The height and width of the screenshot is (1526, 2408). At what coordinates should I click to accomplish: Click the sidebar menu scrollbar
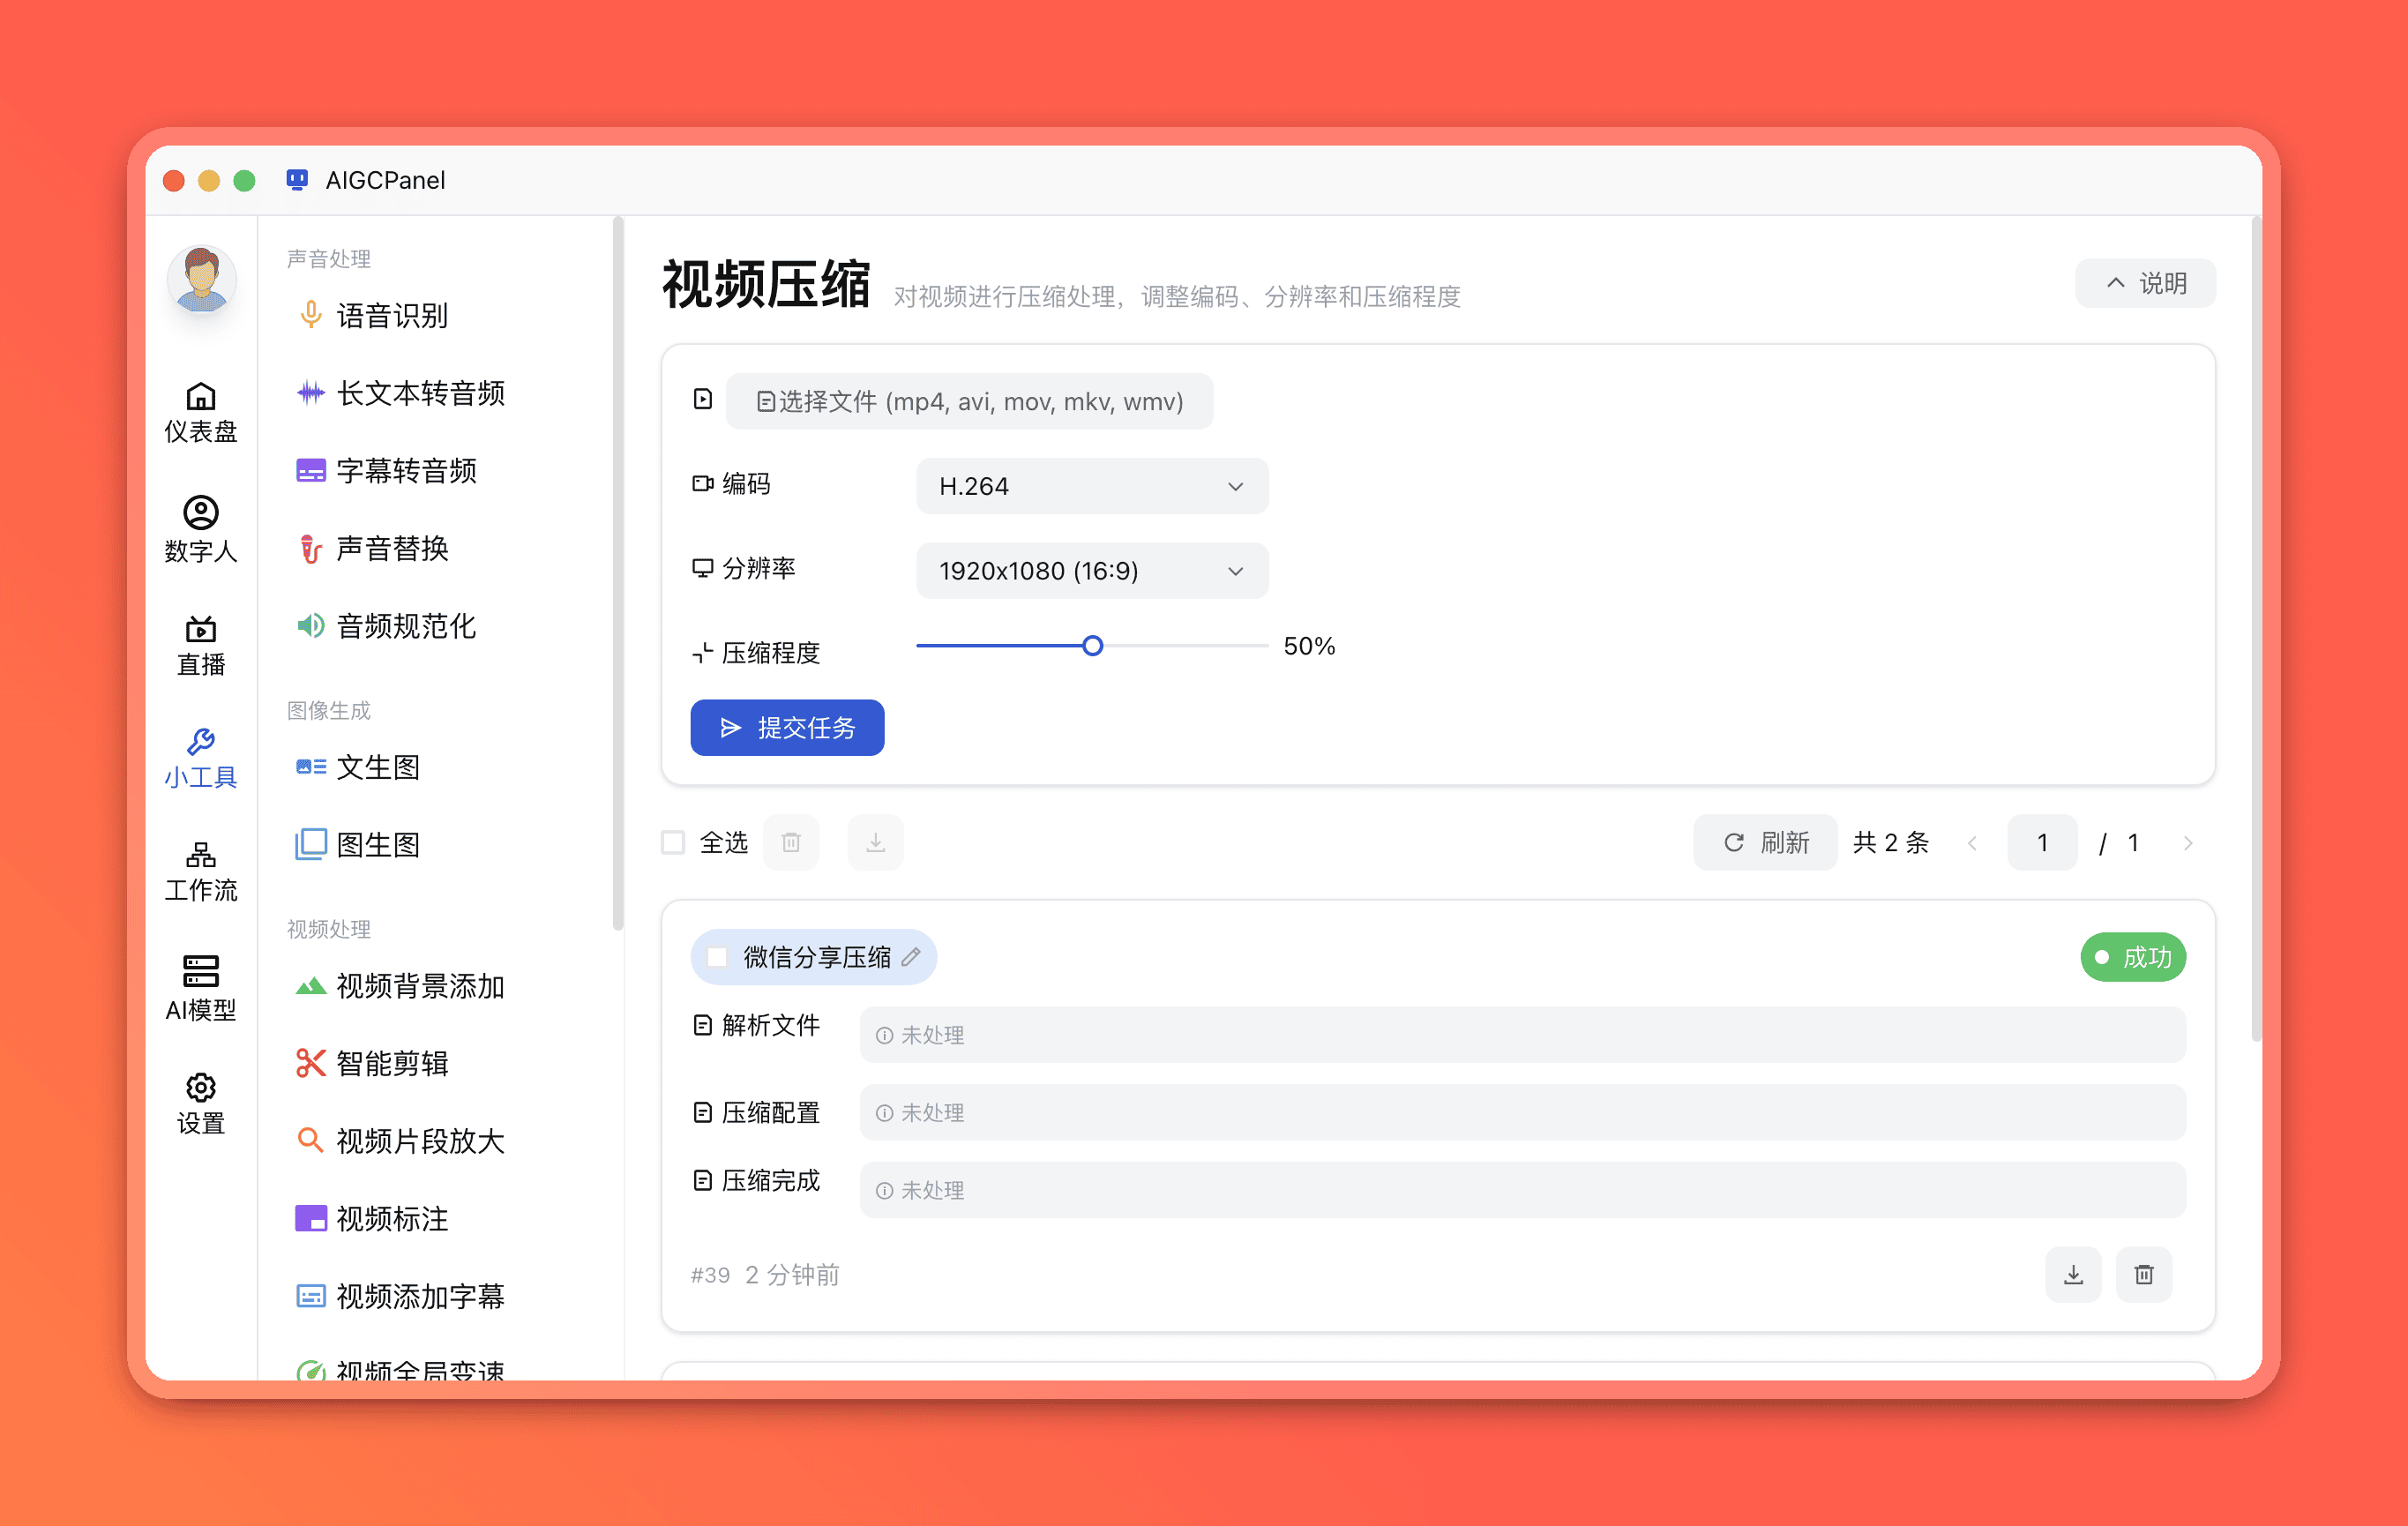point(618,574)
